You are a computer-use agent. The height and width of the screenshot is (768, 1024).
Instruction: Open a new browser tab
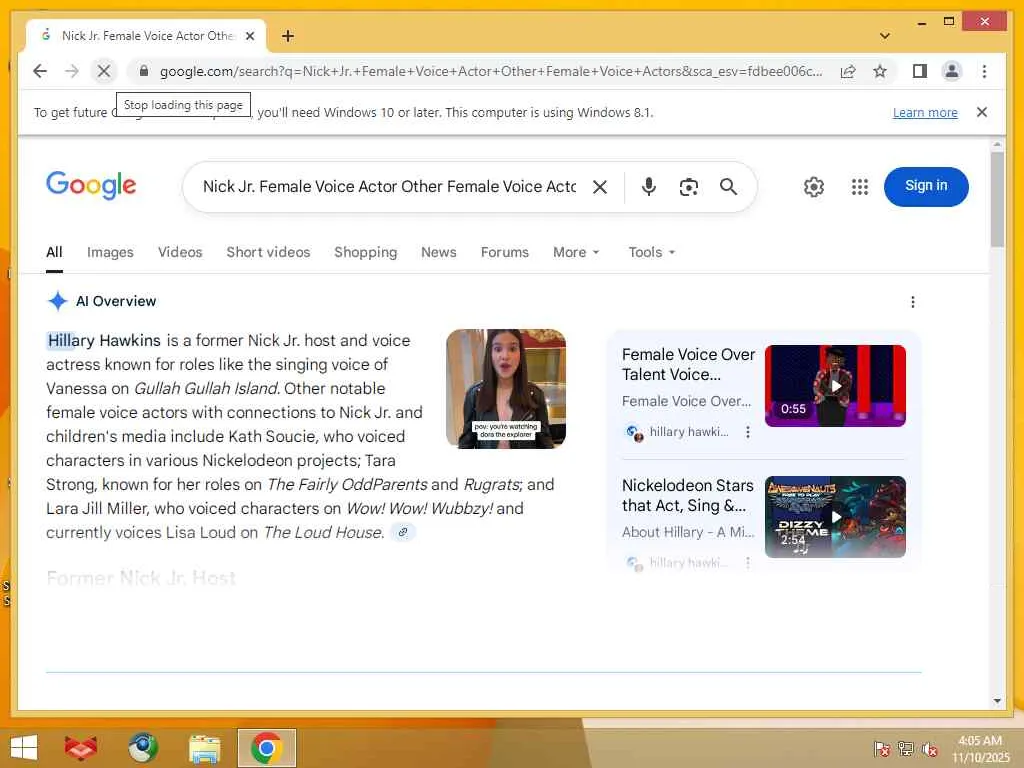288,36
